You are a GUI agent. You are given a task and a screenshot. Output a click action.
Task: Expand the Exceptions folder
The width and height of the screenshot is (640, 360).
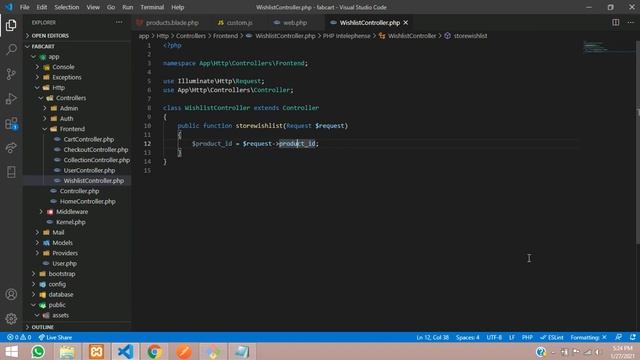coord(67,77)
